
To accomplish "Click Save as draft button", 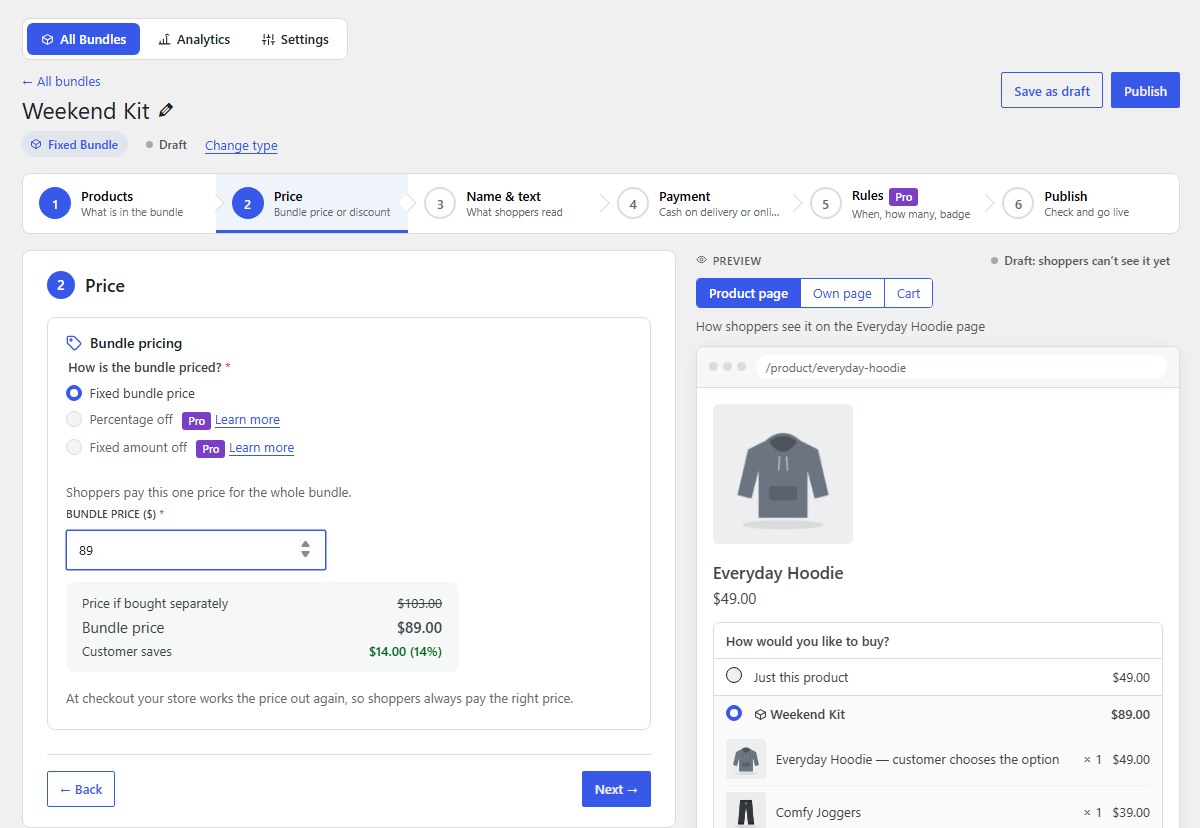I will pos(1052,91).
